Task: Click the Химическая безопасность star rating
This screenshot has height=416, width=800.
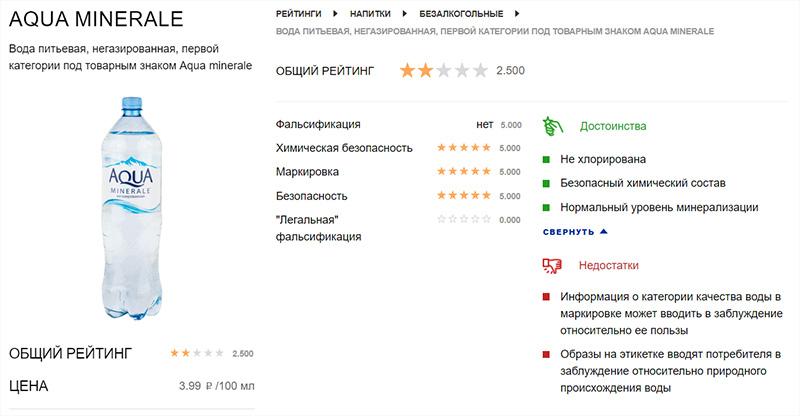Action: pos(464,148)
